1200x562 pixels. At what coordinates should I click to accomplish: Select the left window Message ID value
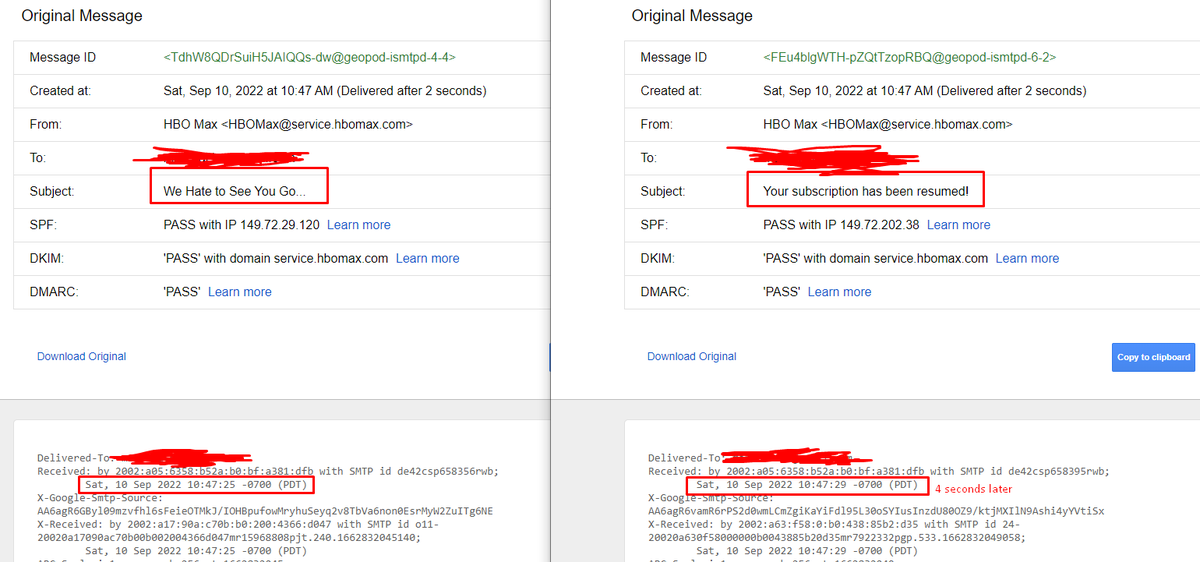tap(310, 57)
